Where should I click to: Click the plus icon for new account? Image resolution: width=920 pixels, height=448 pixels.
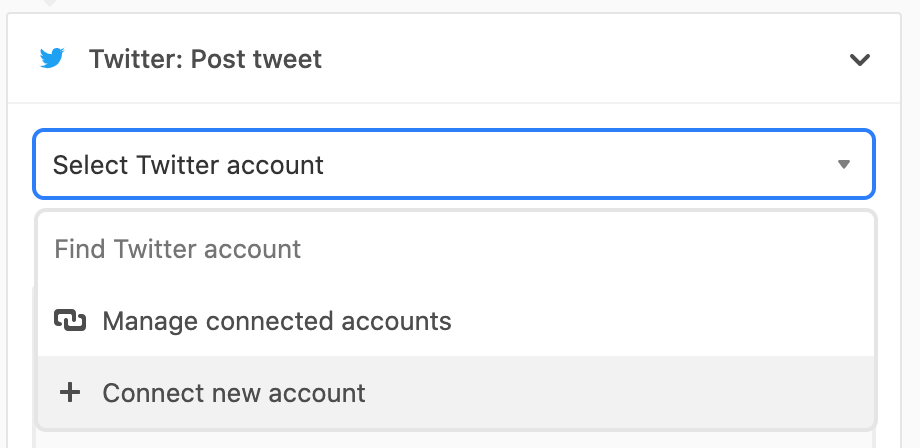coord(69,393)
